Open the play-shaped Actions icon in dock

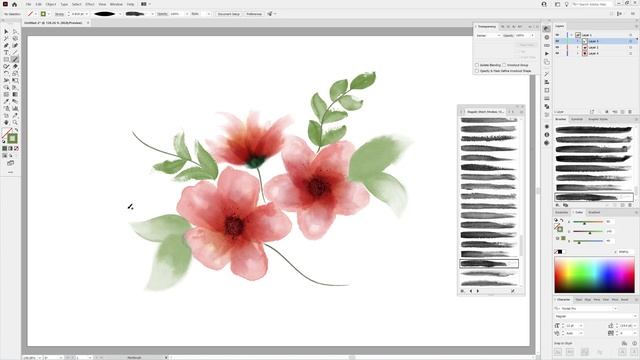pyautogui.click(x=547, y=53)
